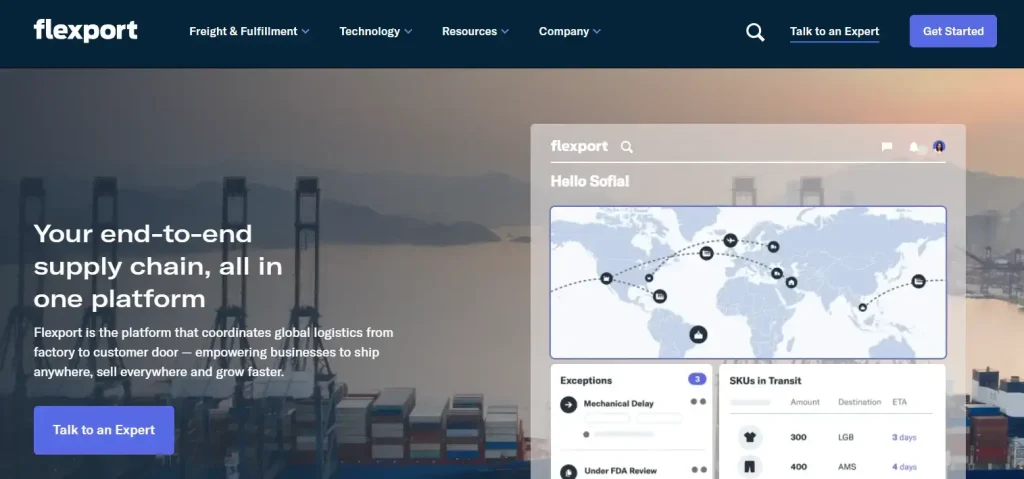Click the flexport logo in the header
This screenshot has width=1024, height=479.
click(86, 31)
